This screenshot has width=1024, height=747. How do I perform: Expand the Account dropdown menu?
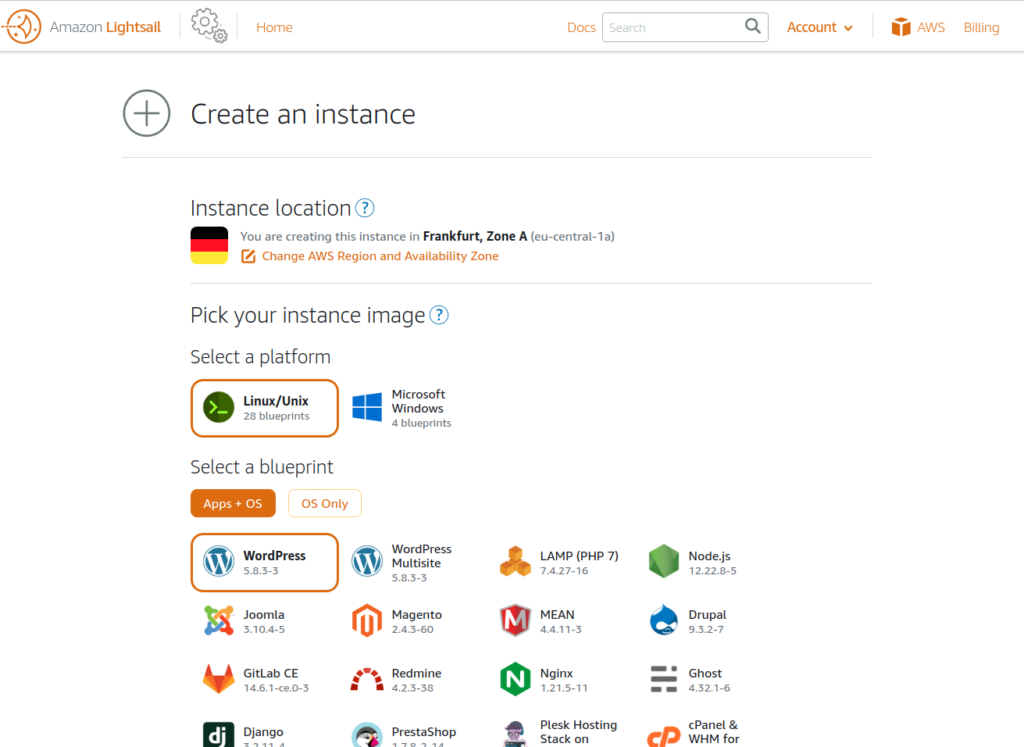point(820,27)
